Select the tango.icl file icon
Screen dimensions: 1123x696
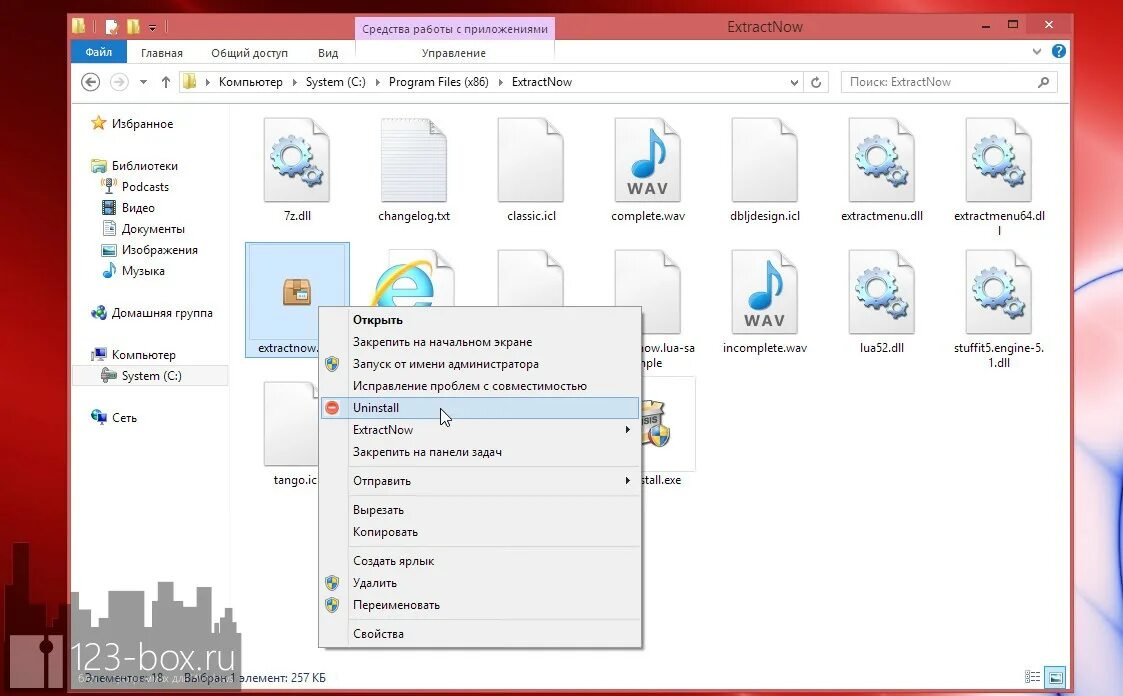[x=291, y=424]
